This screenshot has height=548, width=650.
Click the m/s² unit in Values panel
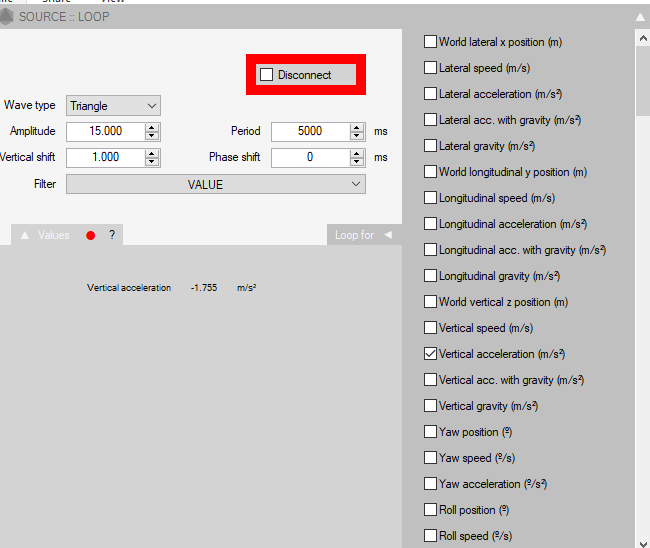pyautogui.click(x=247, y=288)
